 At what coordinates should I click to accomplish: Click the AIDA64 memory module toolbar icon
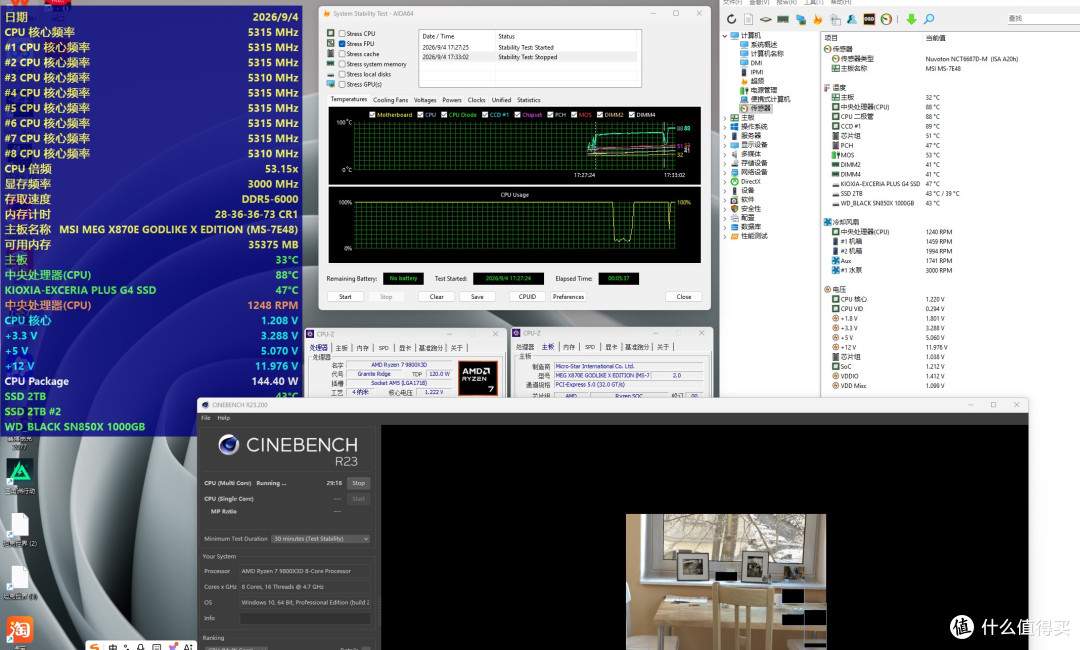click(783, 19)
